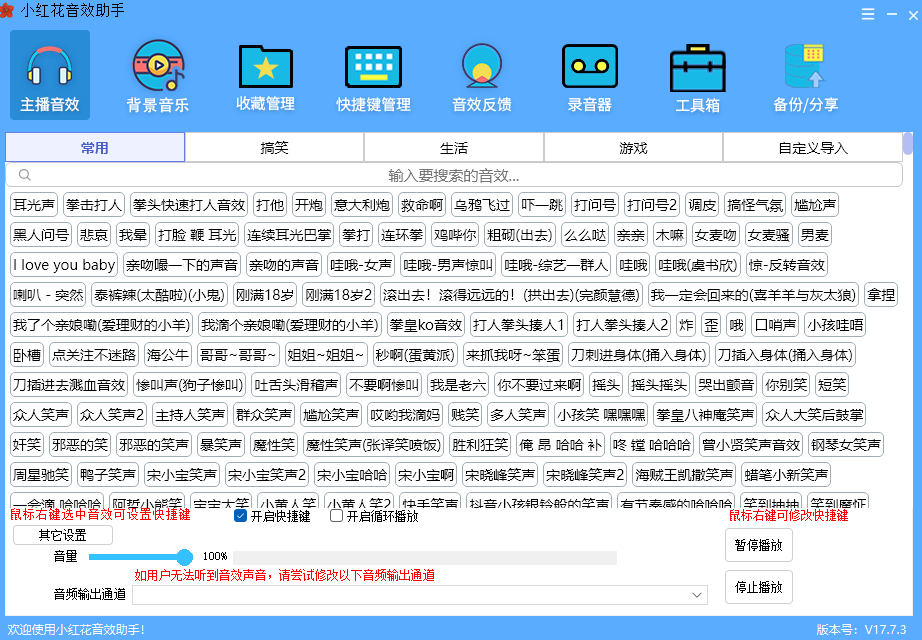Screen dimensions: 922x640
Task: Play the 尴尬声 sound effect
Action: click(815, 205)
